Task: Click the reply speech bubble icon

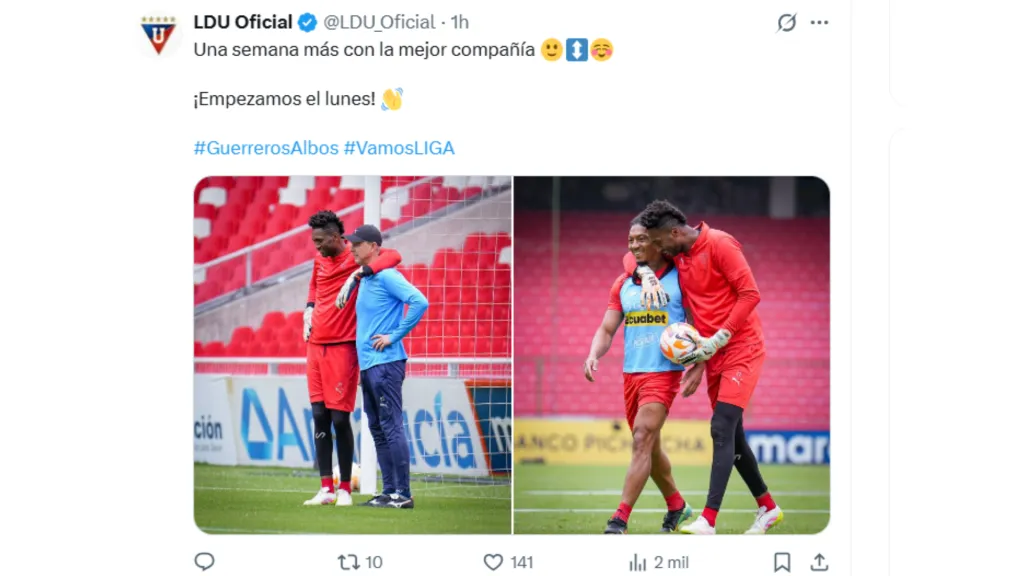Action: (x=204, y=562)
